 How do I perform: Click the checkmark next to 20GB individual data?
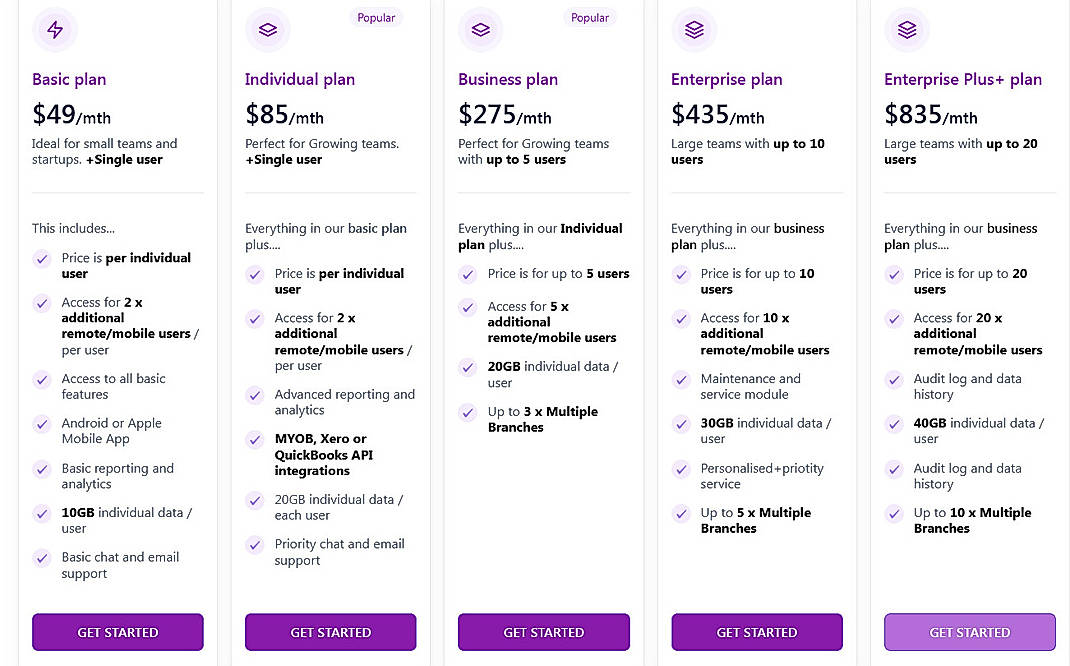click(467, 368)
